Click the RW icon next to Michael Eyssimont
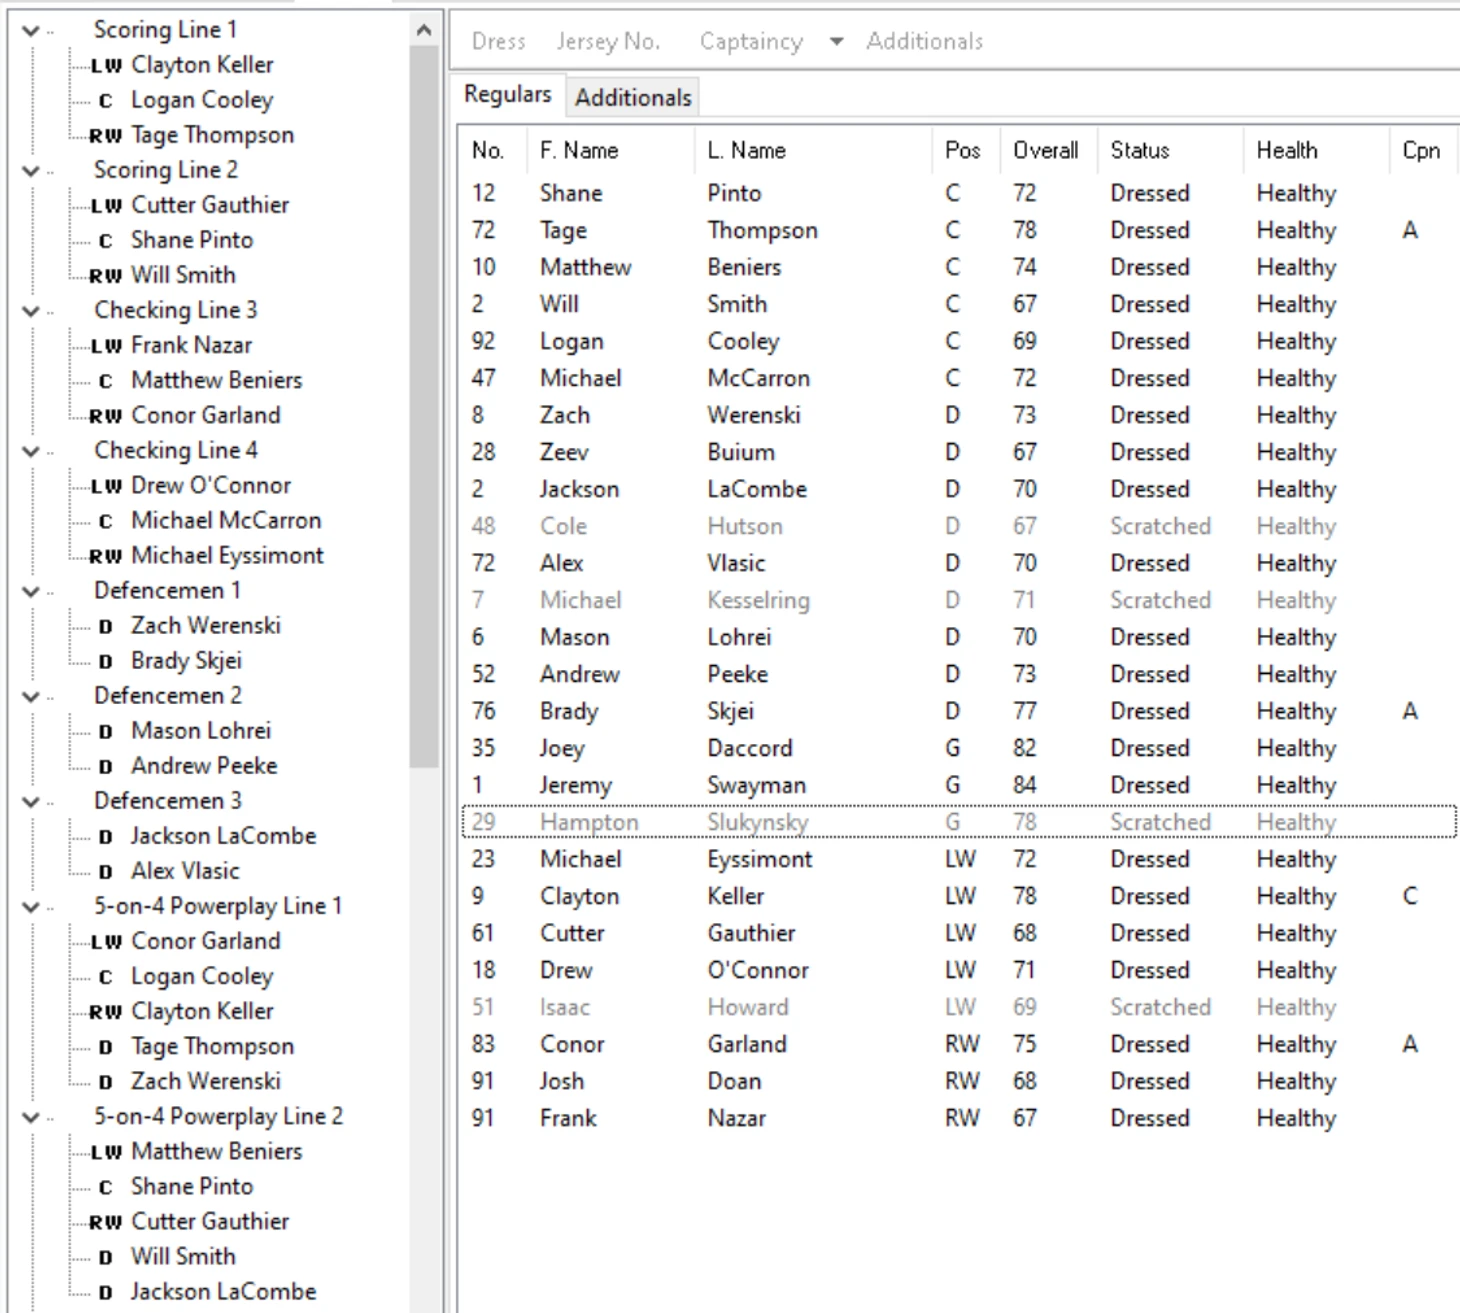The height and width of the screenshot is (1313, 1460). [105, 557]
